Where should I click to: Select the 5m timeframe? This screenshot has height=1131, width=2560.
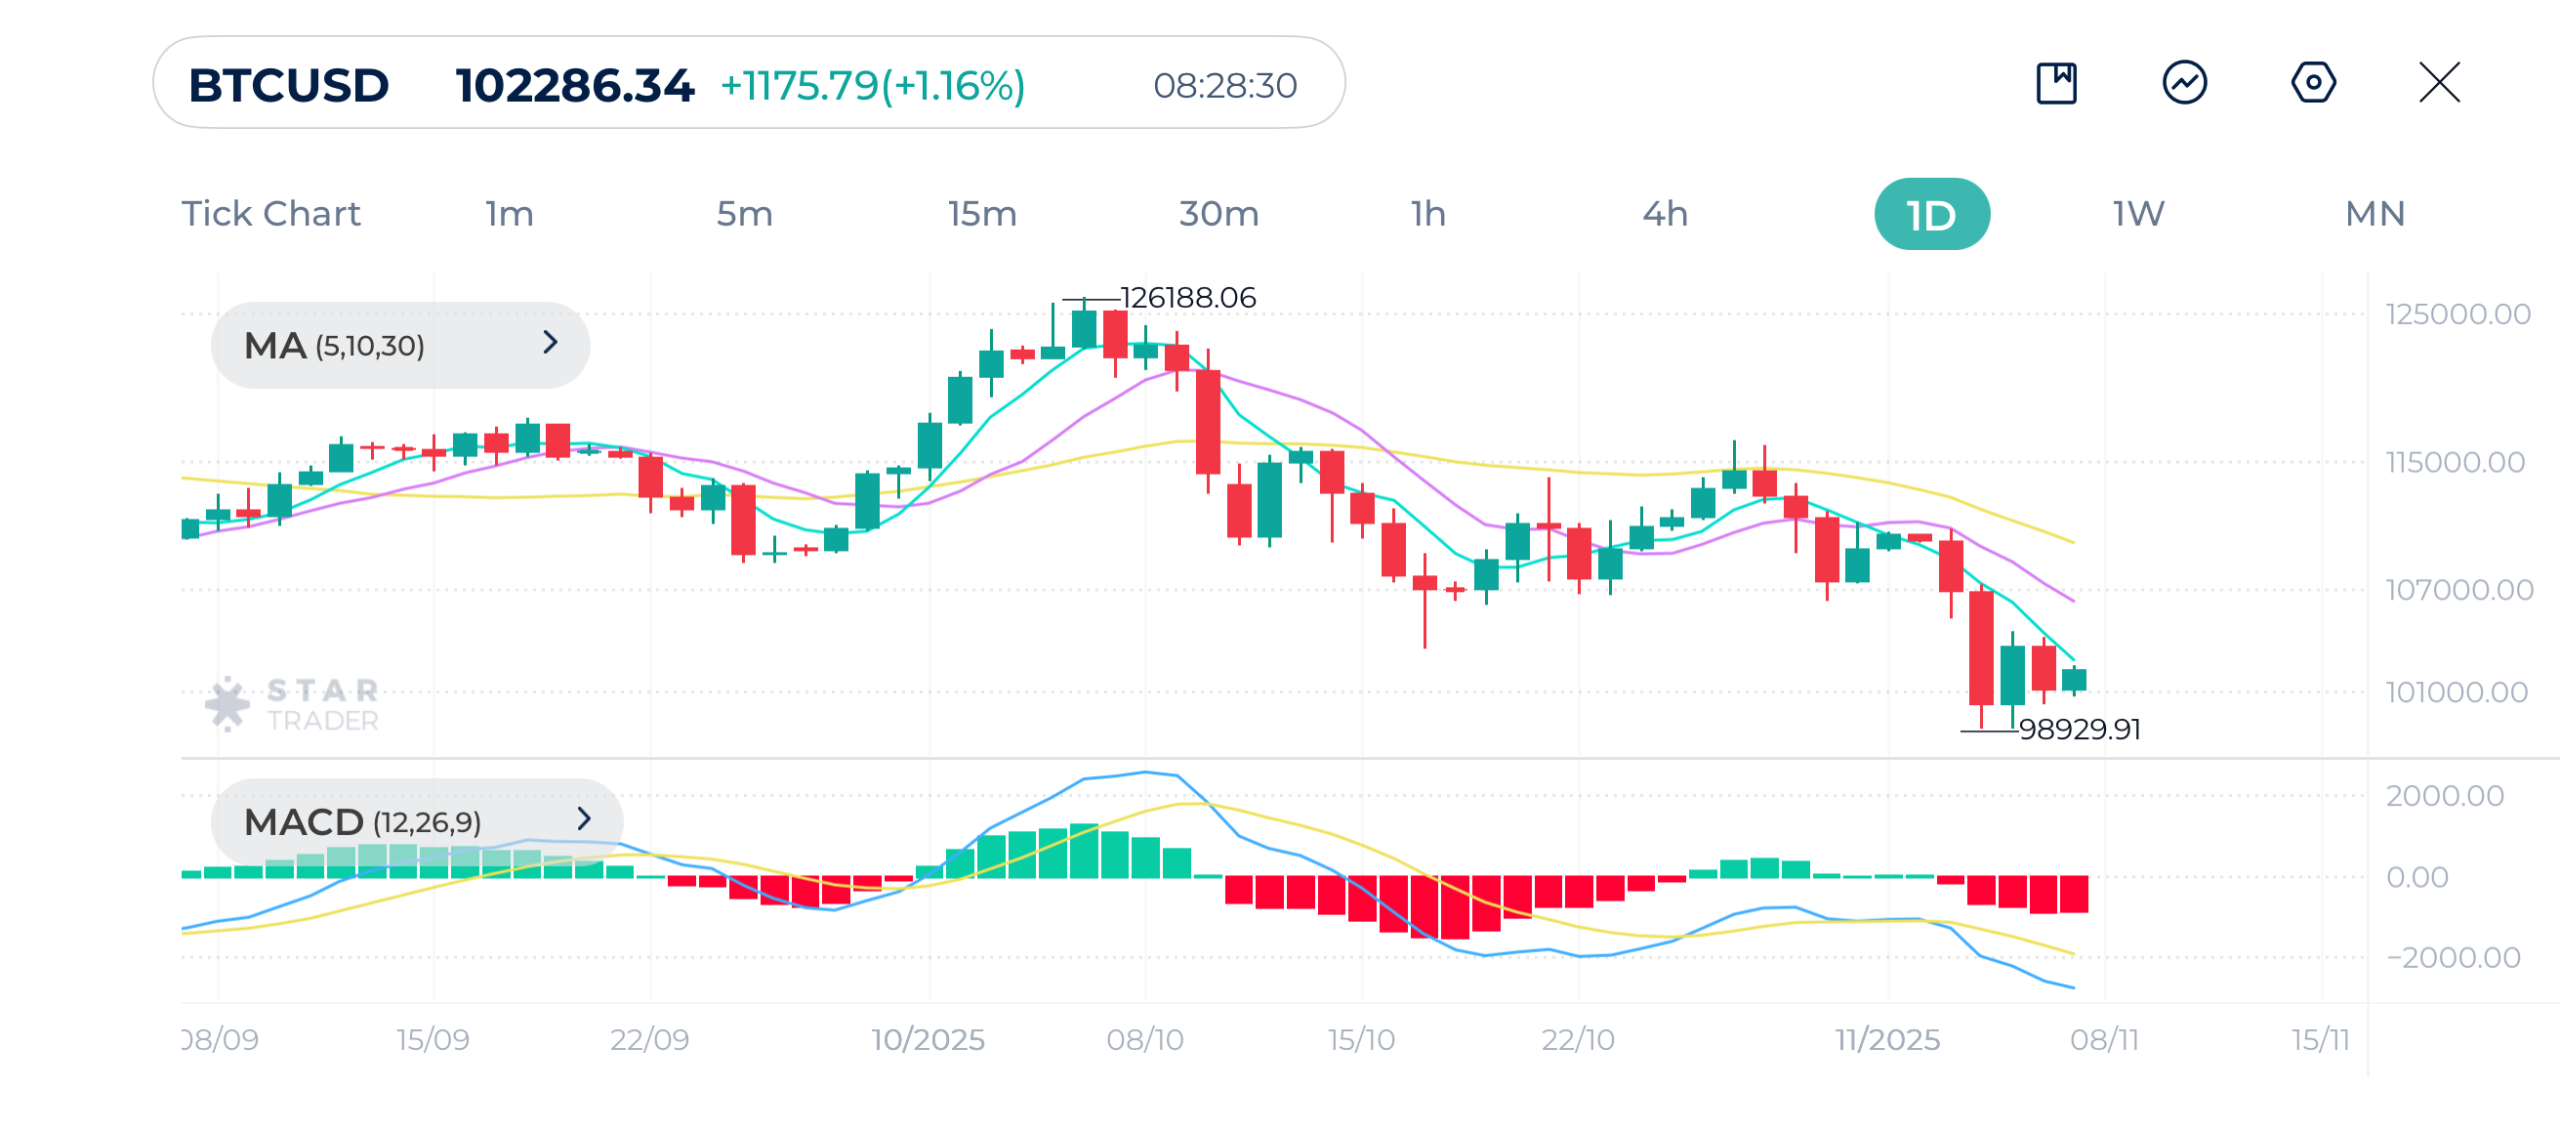point(744,214)
